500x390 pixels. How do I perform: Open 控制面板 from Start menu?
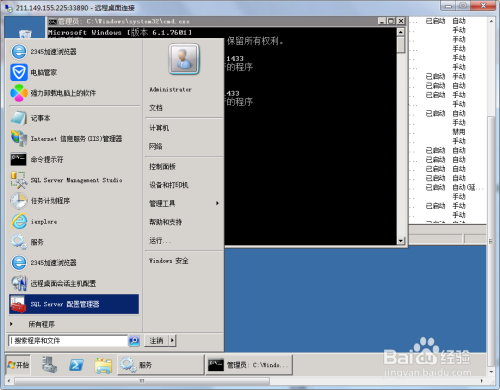pyautogui.click(x=162, y=166)
